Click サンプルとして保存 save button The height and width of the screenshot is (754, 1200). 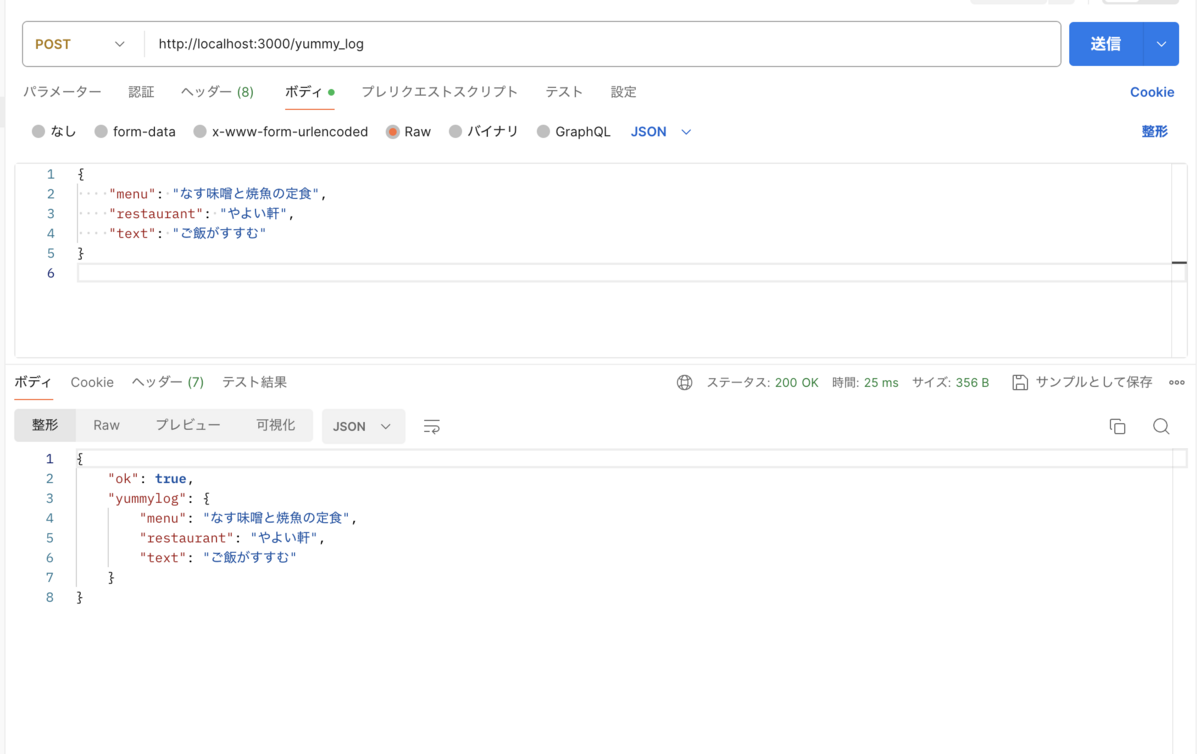coord(1082,383)
